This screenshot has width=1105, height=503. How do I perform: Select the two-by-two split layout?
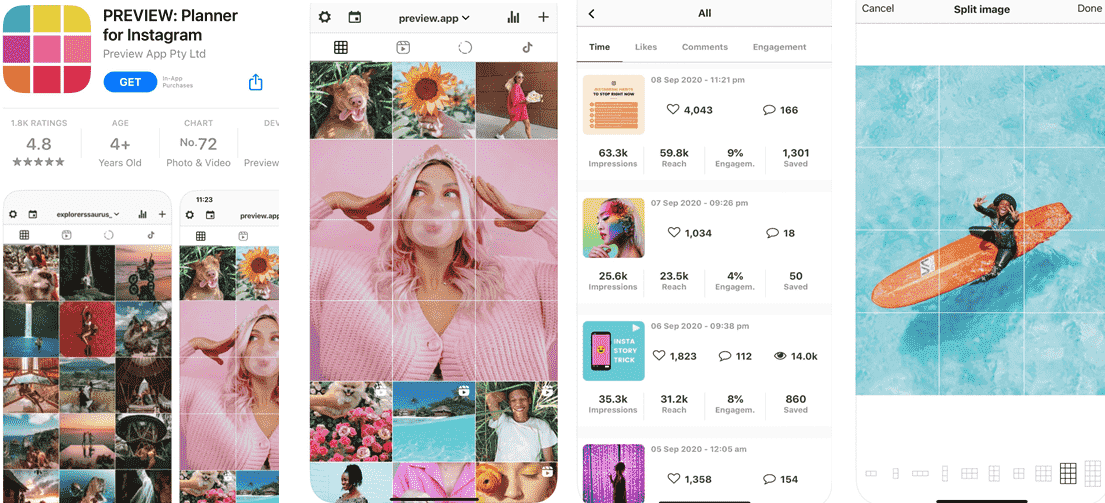click(1018, 473)
